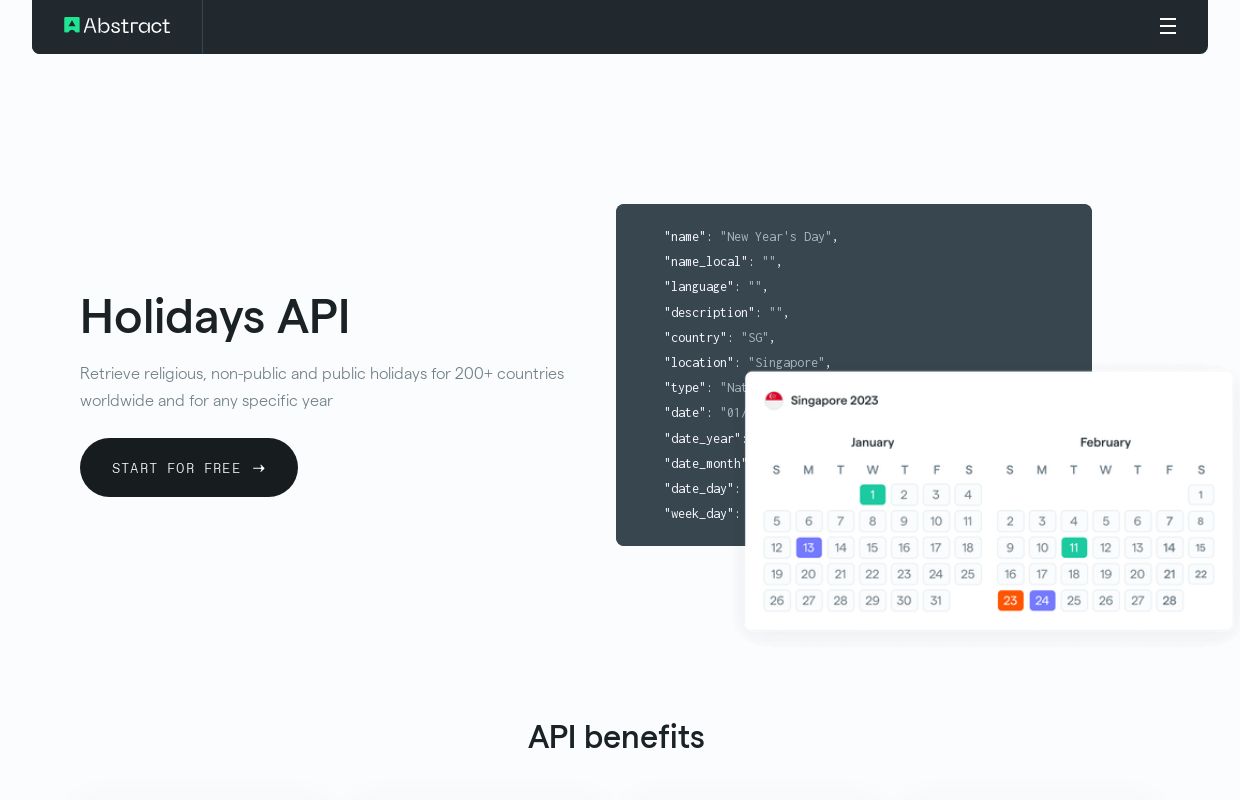
Task: Click the "Singapore 2023" calendar title
Action: click(x=834, y=400)
